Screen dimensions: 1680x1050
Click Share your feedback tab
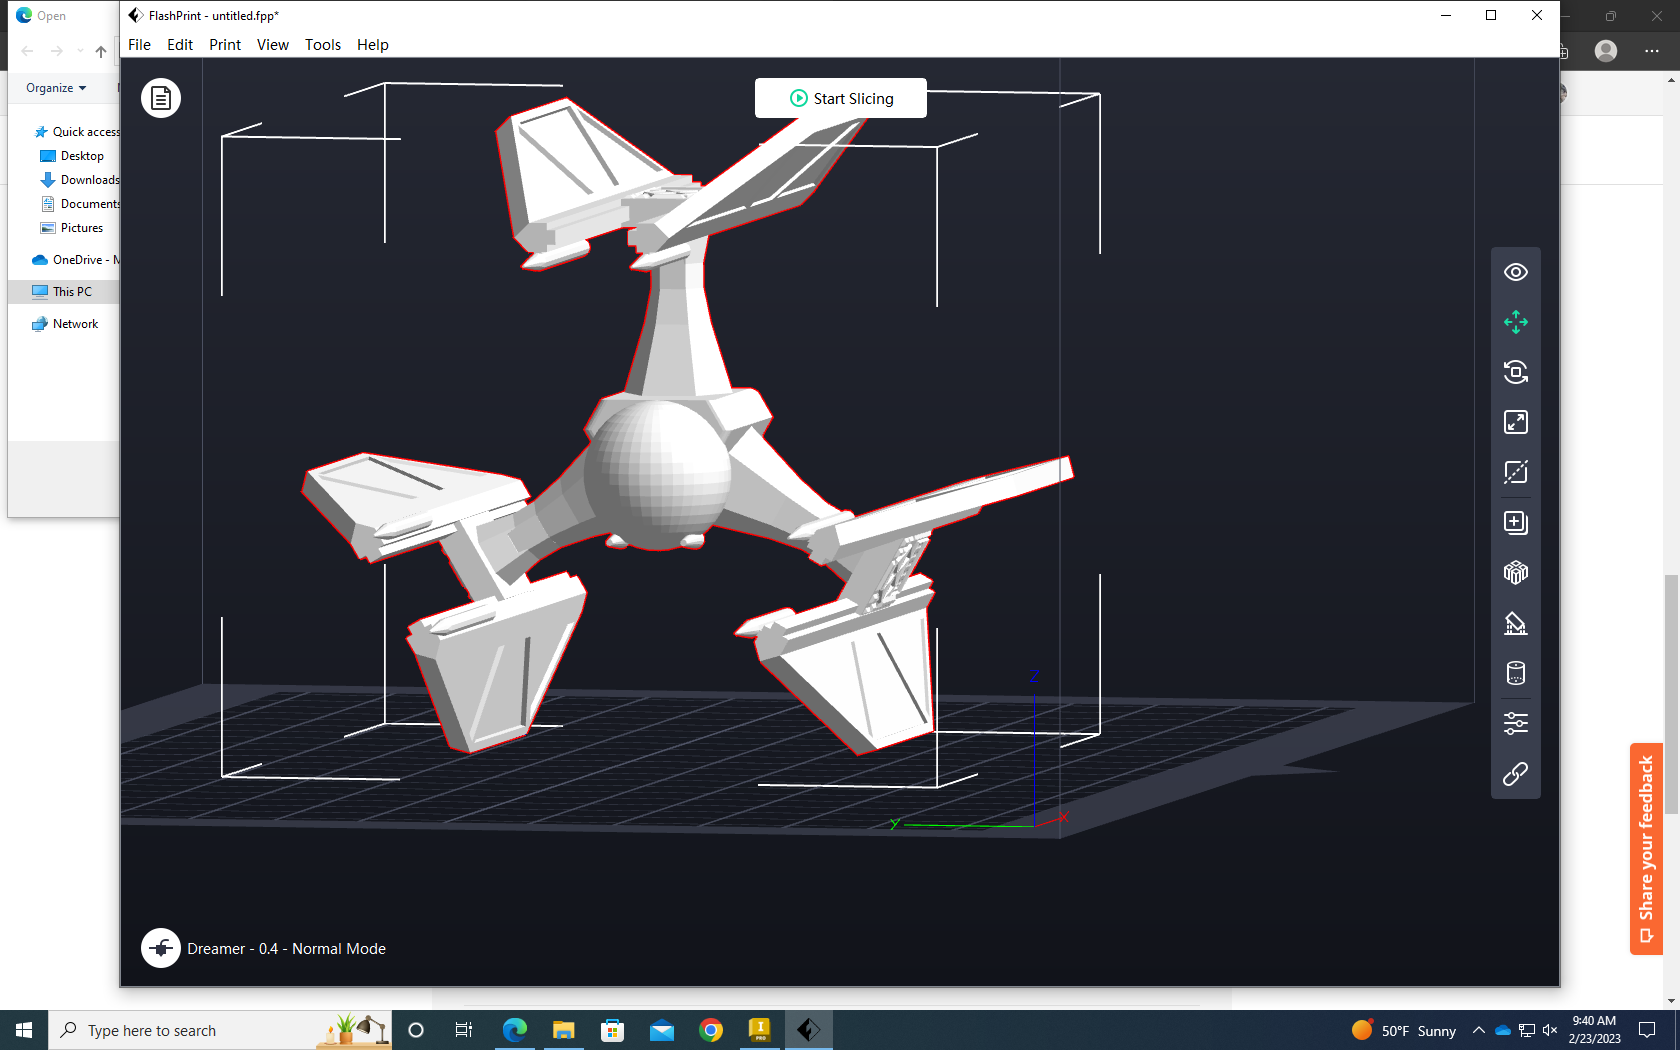pyautogui.click(x=1646, y=849)
